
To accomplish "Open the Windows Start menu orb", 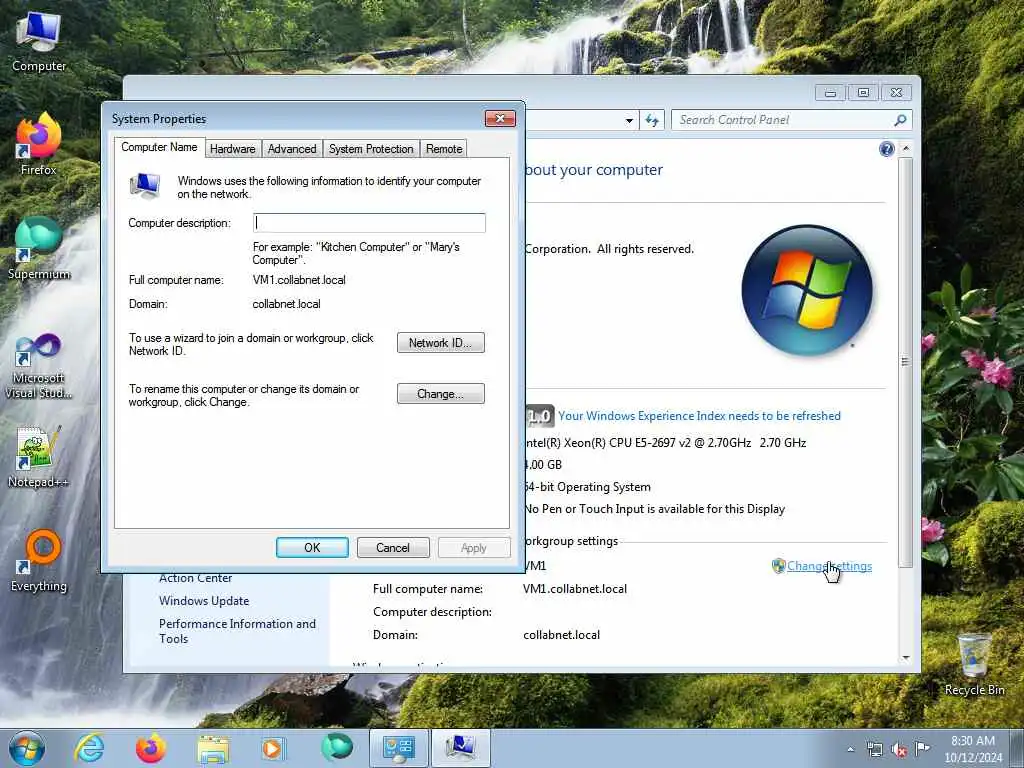I will pos(27,748).
